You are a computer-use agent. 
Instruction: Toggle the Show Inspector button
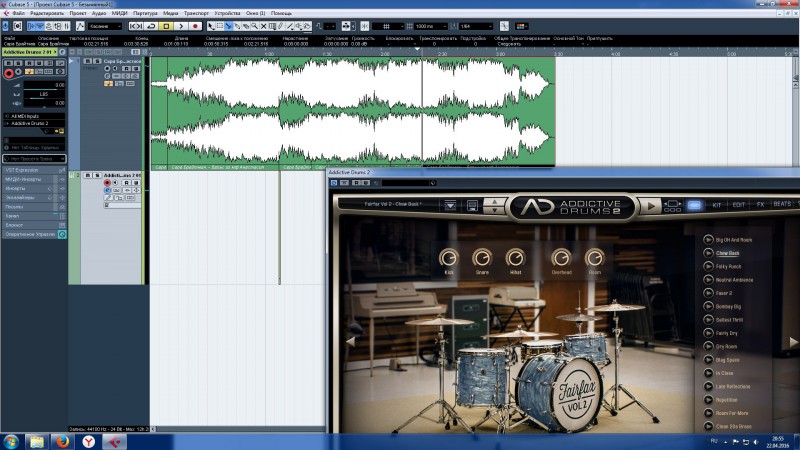tap(32, 26)
